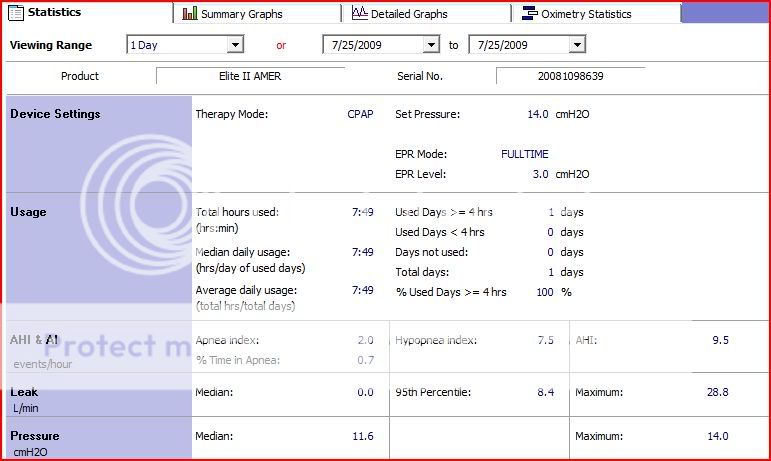Open the Oximetry Statistics tab

pyautogui.click(x=585, y=14)
